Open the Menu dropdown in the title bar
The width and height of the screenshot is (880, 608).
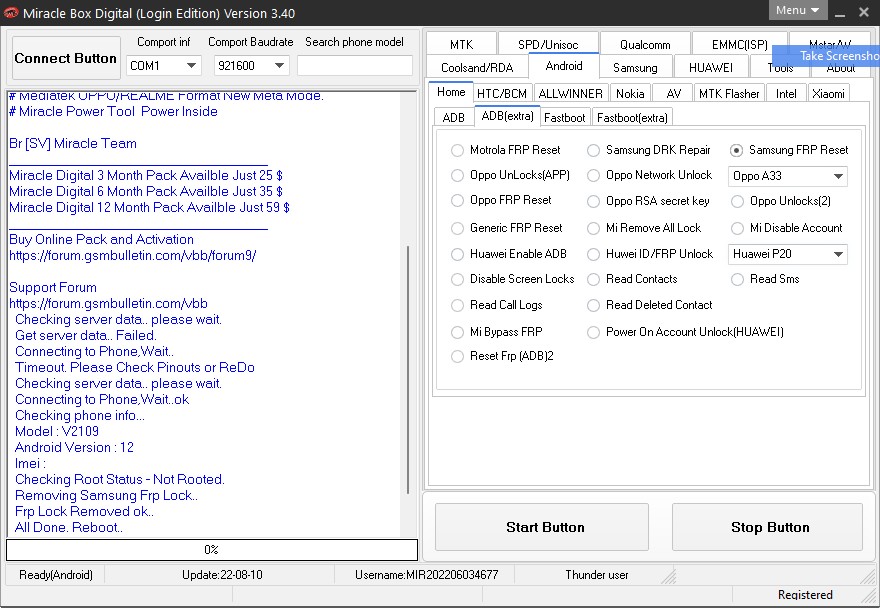tap(798, 10)
